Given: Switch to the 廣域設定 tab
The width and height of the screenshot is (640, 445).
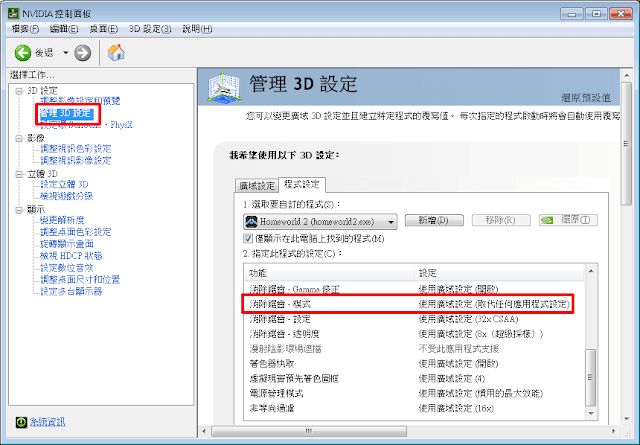Looking at the screenshot, I should tap(257, 186).
